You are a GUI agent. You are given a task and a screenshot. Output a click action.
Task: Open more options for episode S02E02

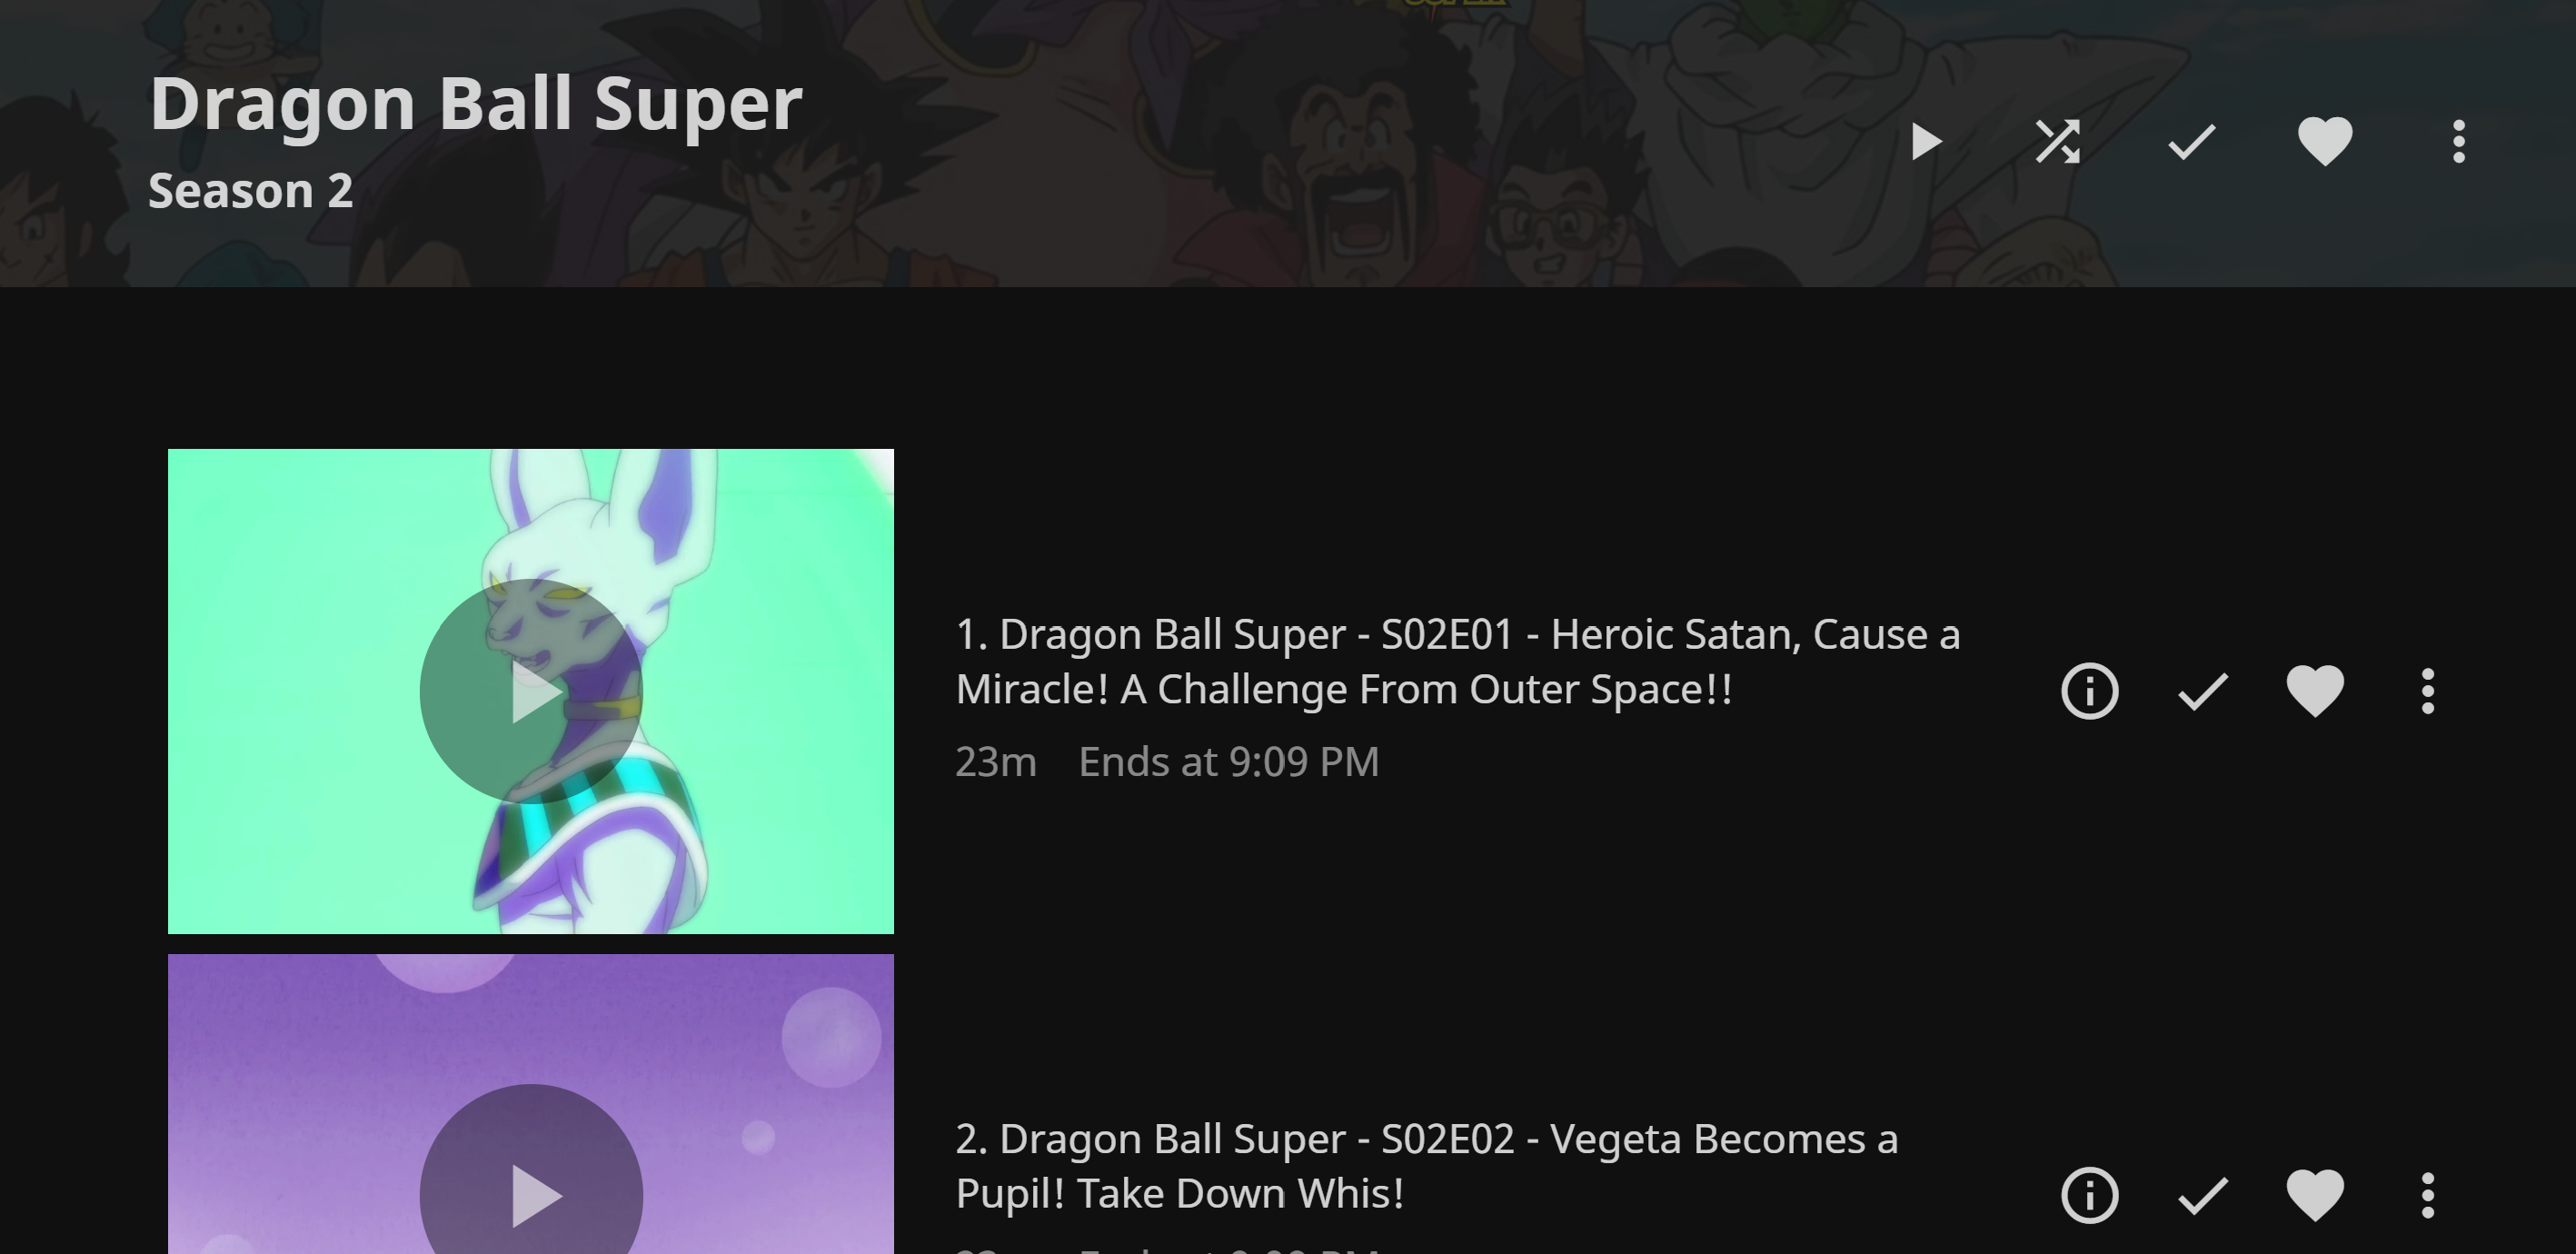click(2428, 1195)
